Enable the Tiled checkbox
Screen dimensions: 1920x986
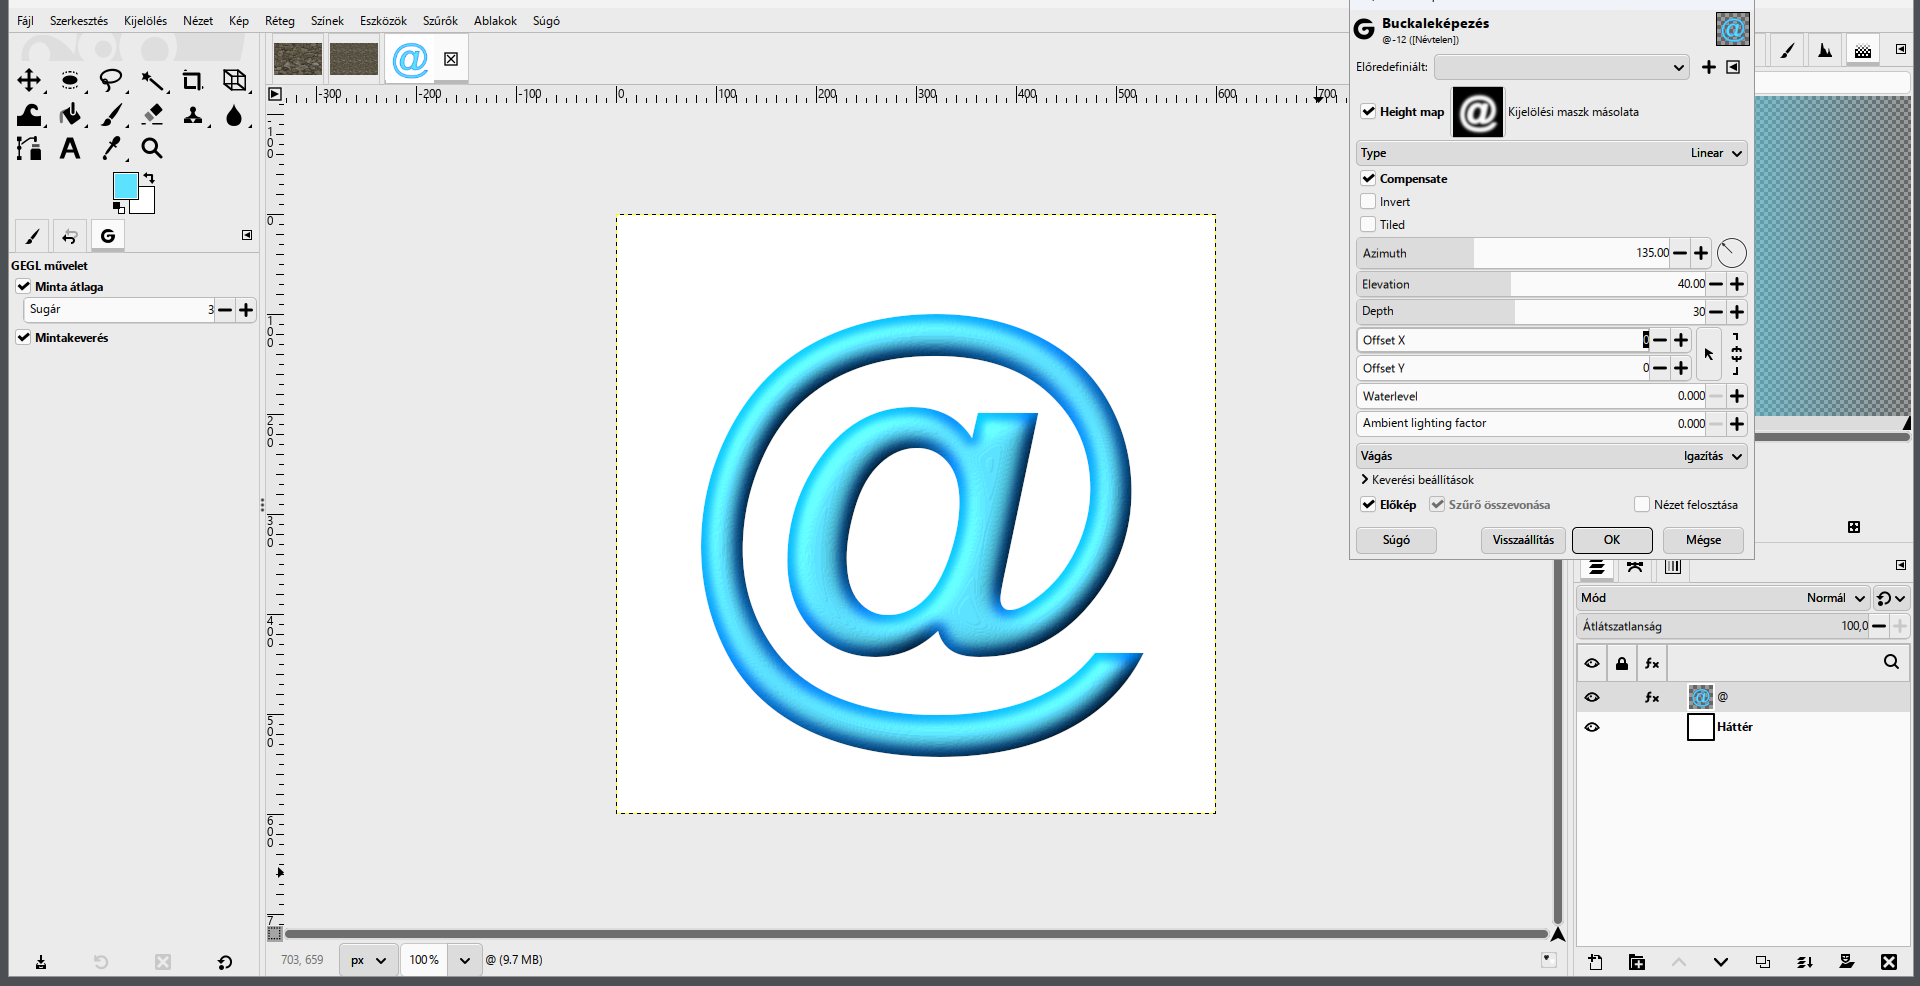(1368, 225)
